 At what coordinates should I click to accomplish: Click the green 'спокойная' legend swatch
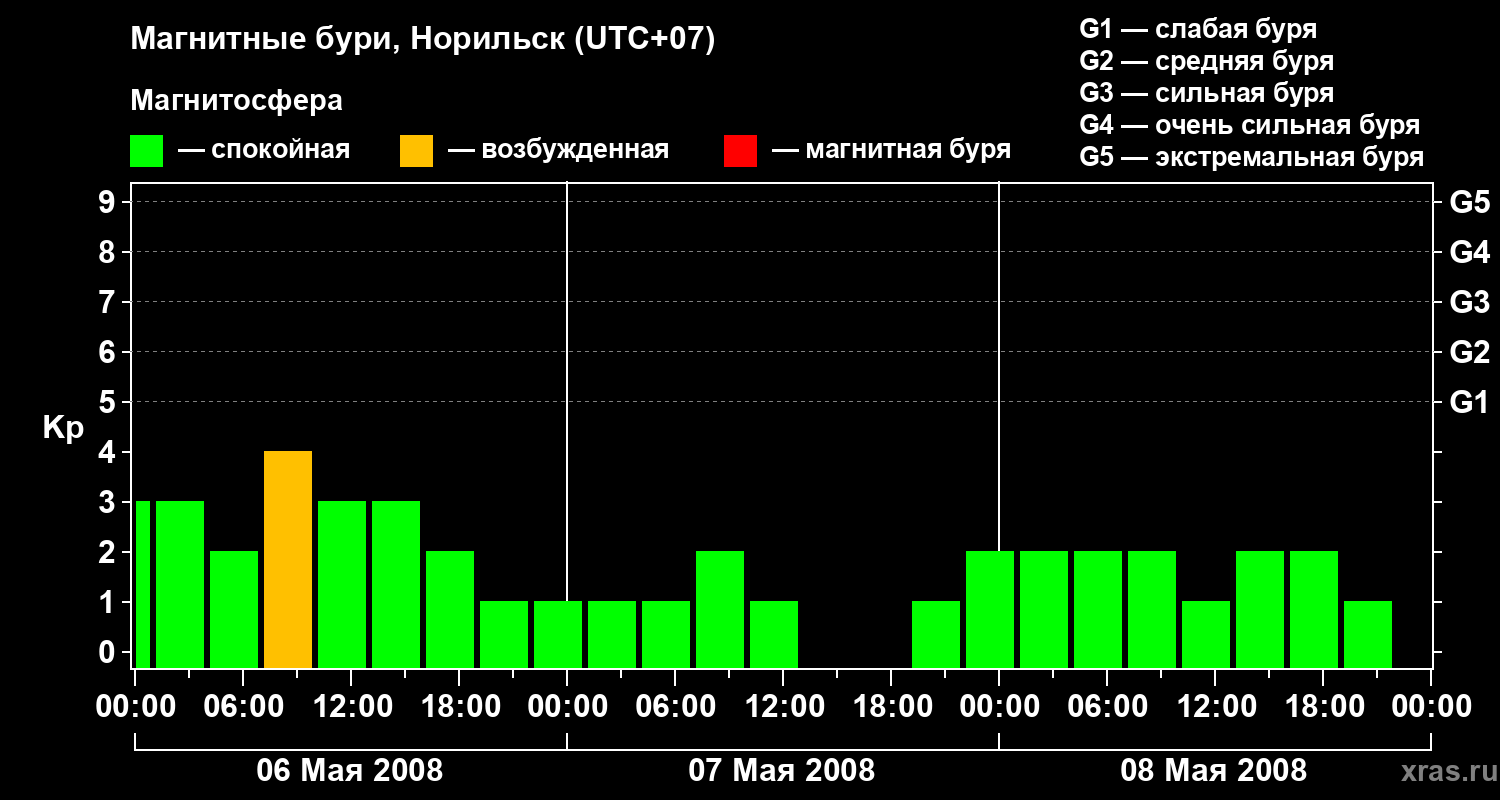(x=147, y=151)
